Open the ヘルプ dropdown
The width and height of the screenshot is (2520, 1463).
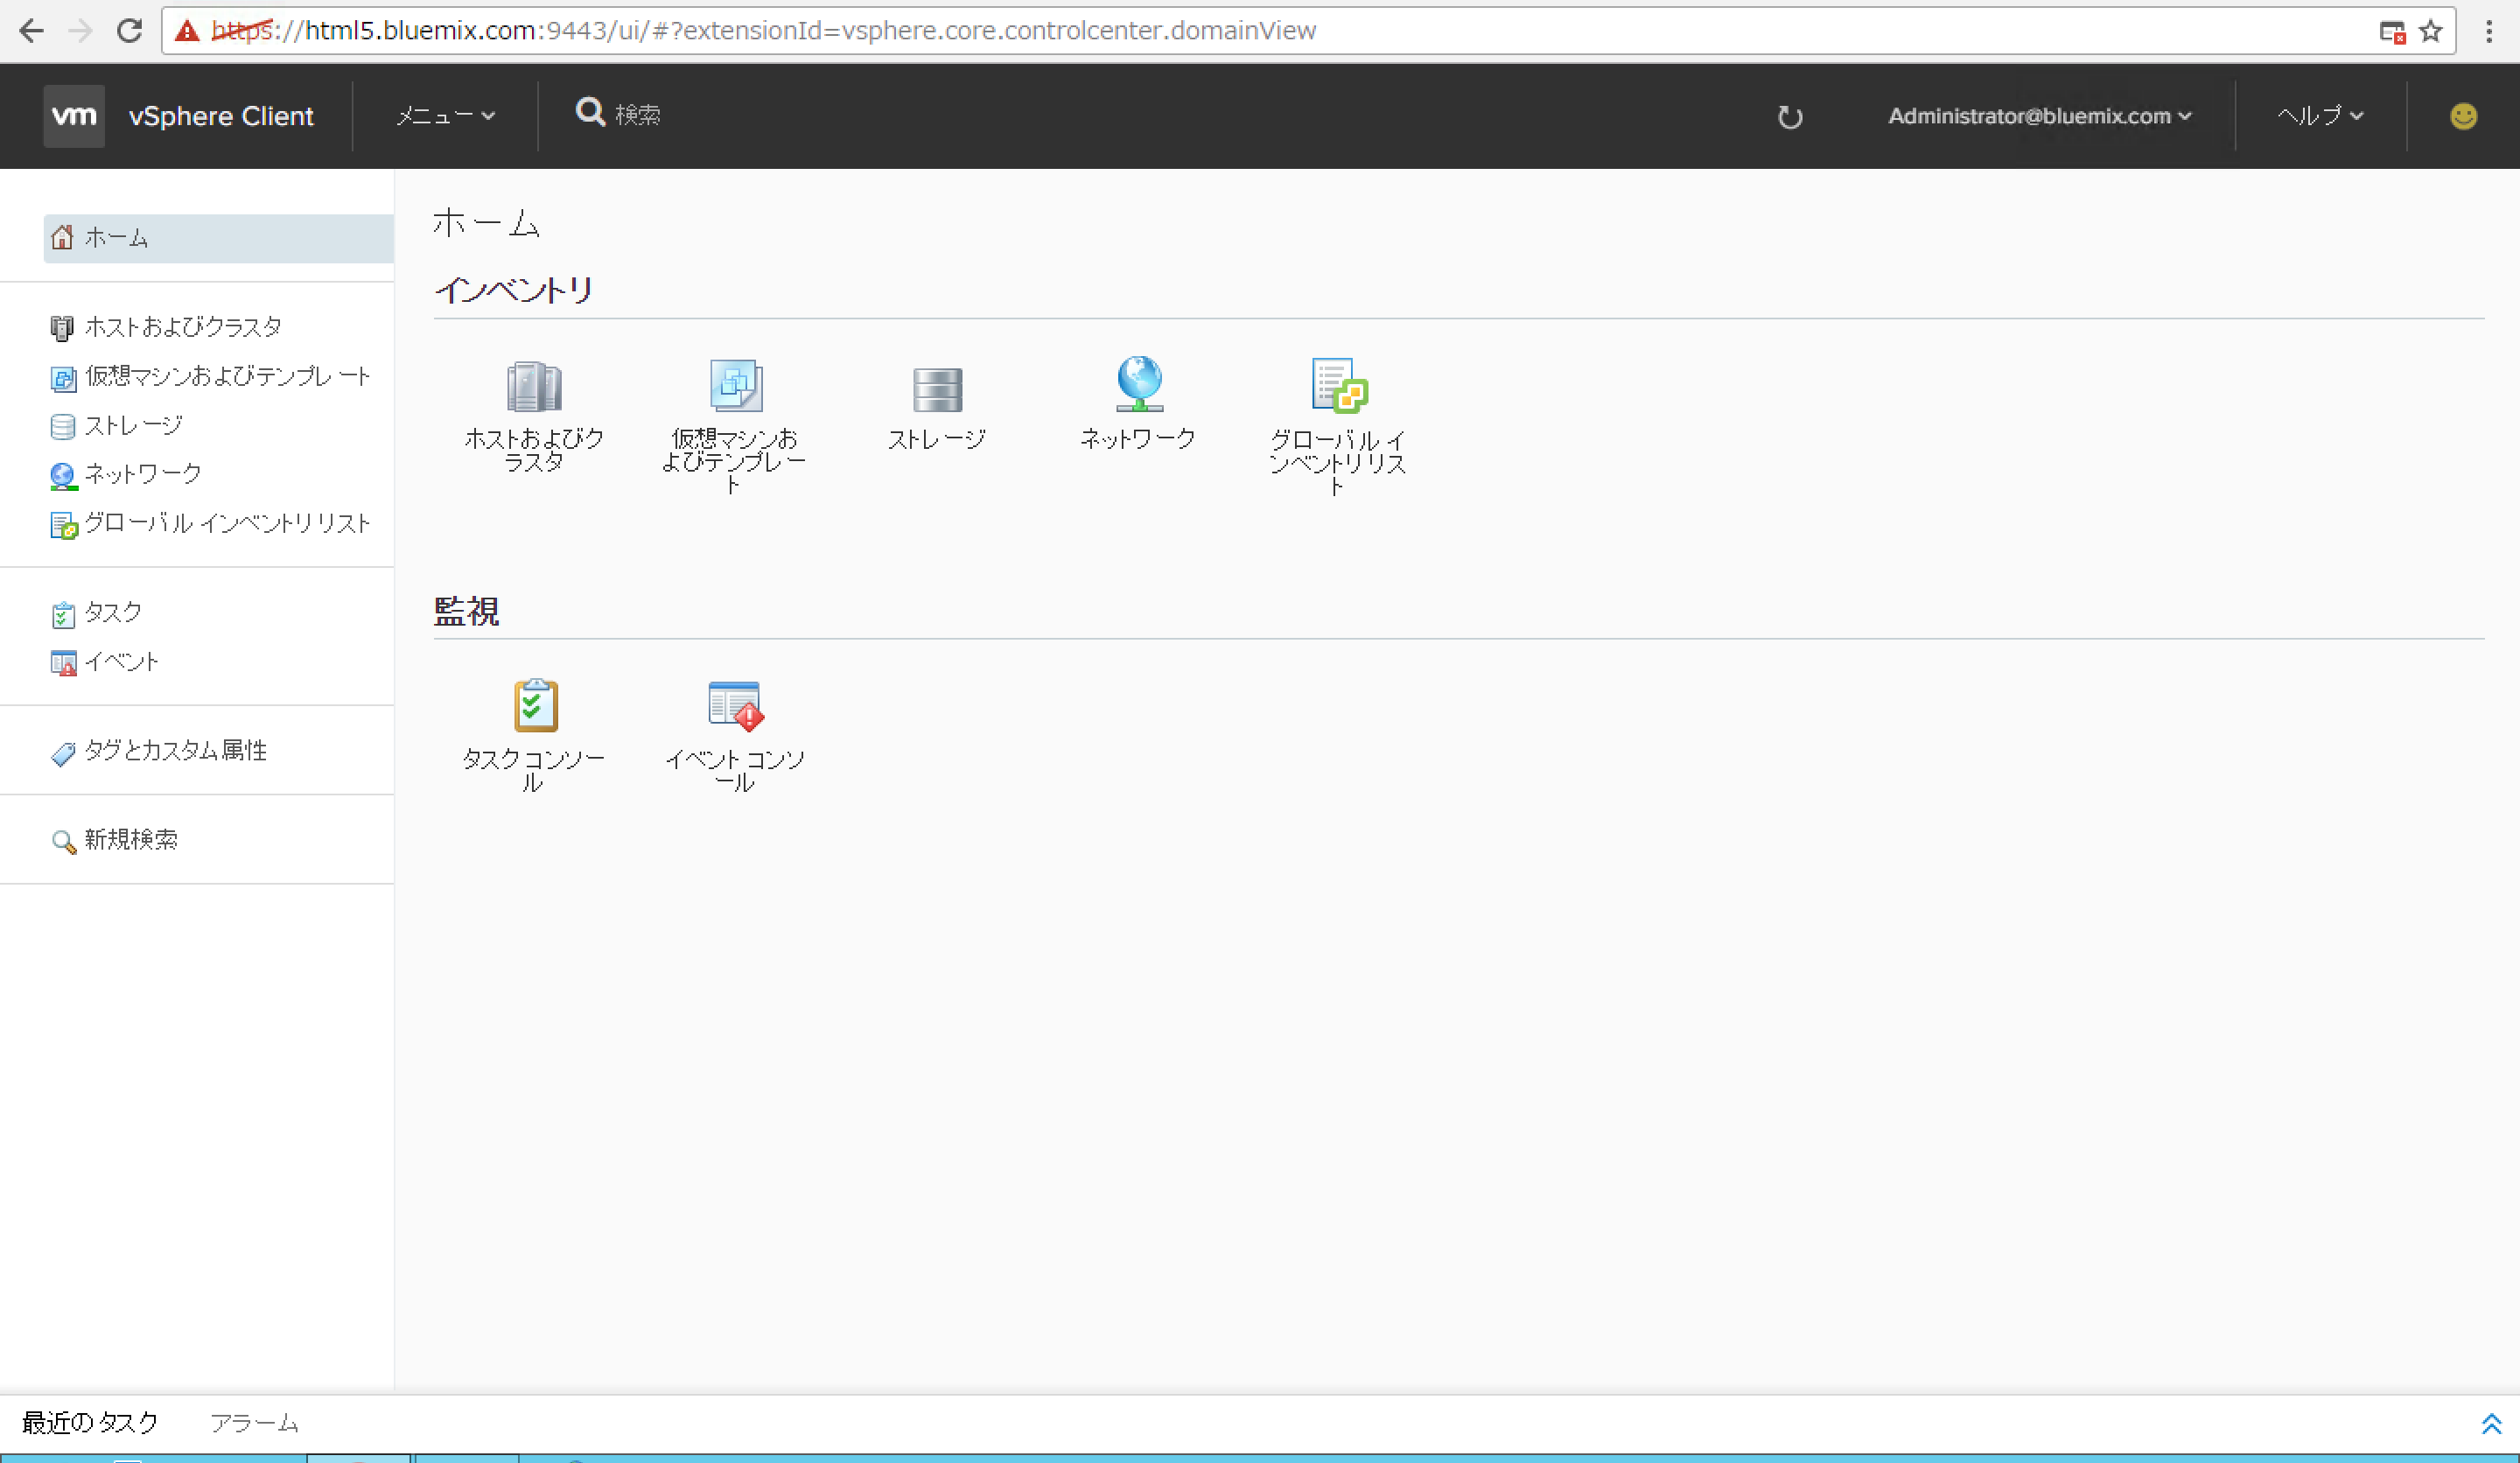click(x=2318, y=115)
